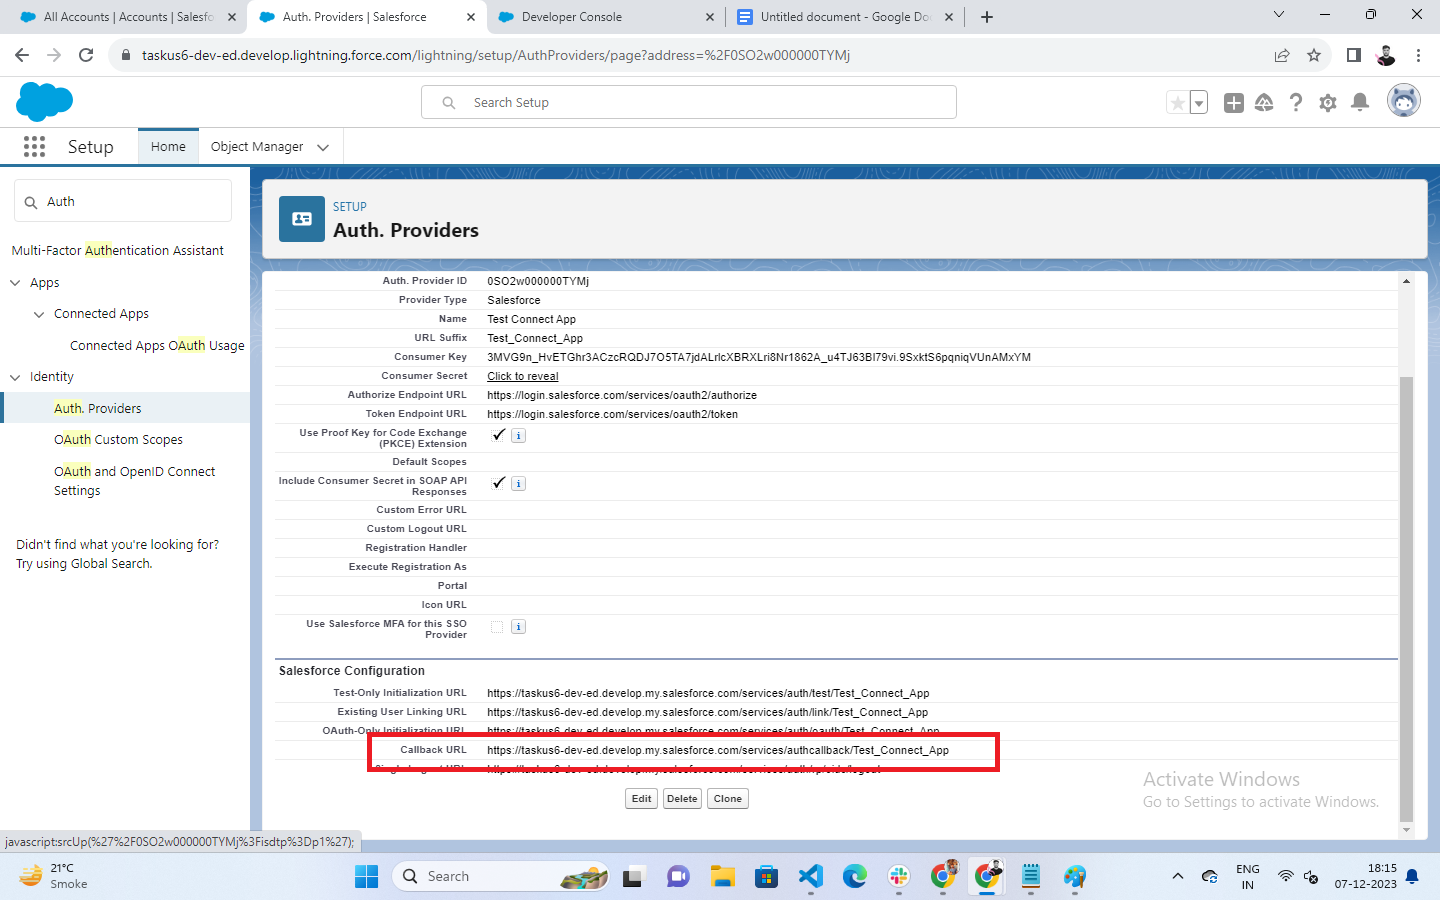The width and height of the screenshot is (1440, 900).
Task: Switch to Developer Console browser tab
Action: (604, 17)
